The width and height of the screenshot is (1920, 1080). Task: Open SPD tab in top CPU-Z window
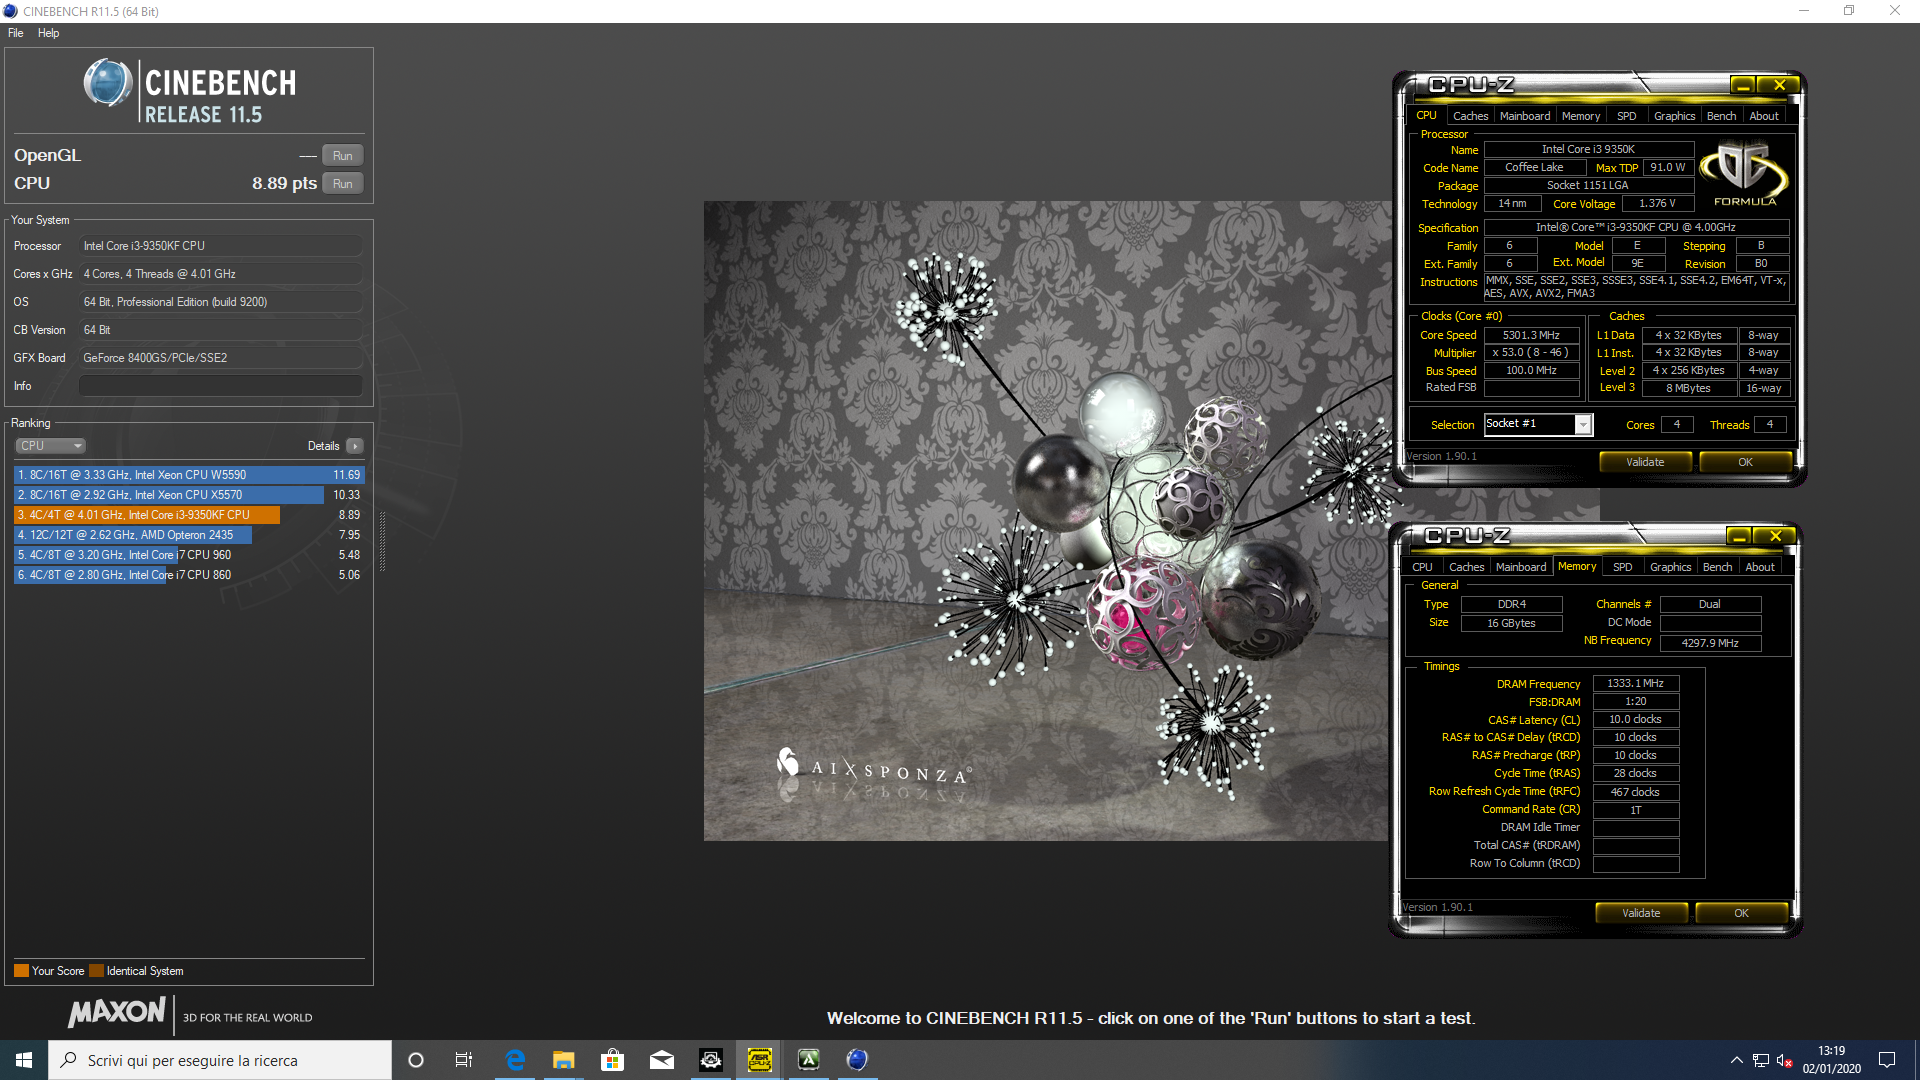click(1627, 116)
